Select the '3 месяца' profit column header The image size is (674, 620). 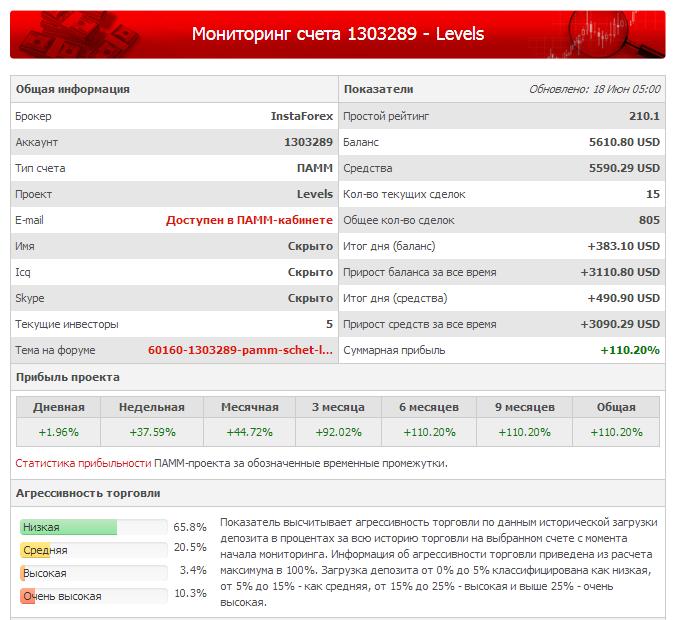coord(338,407)
